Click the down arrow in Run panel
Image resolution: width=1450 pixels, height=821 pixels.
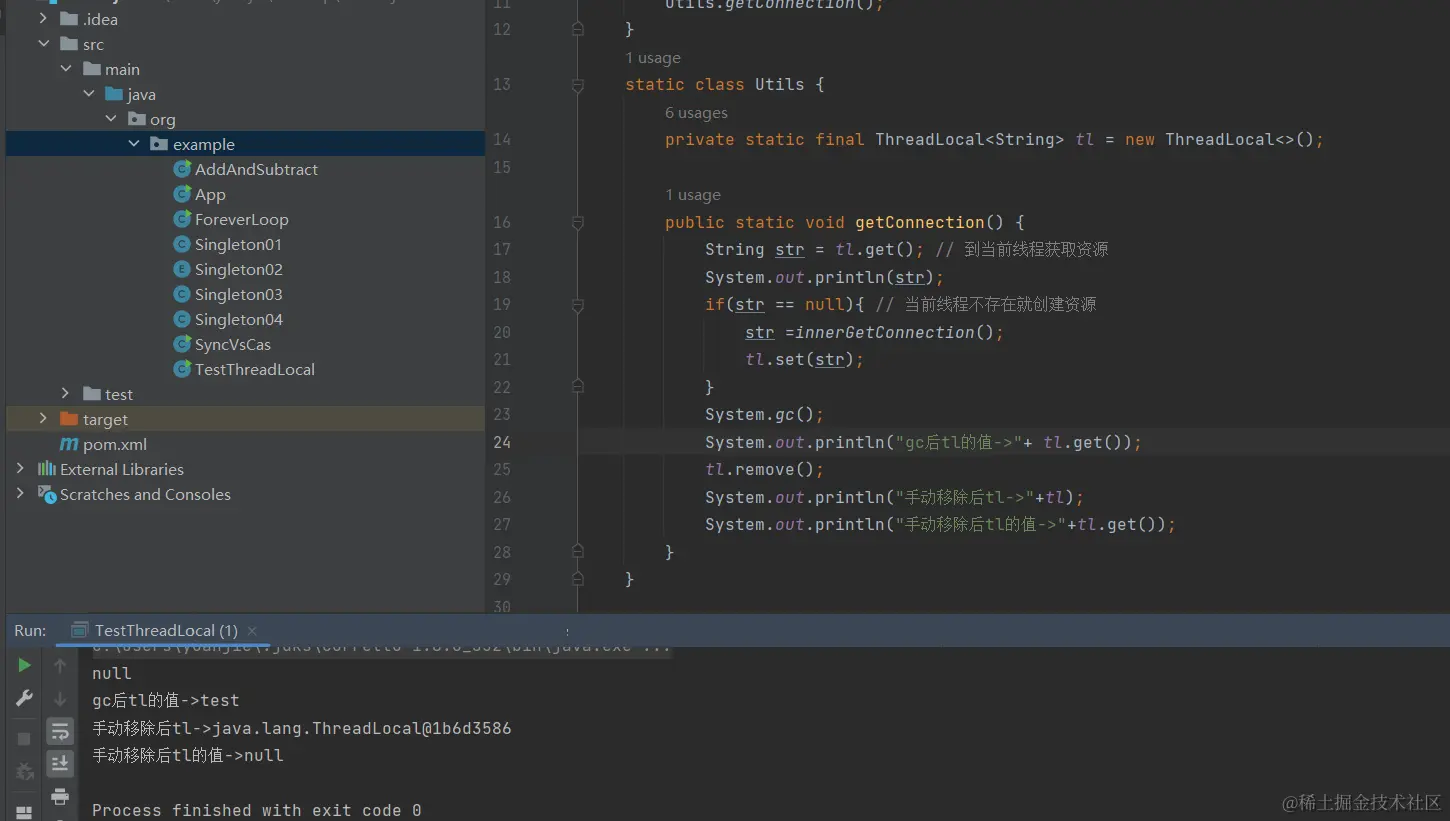click(60, 699)
